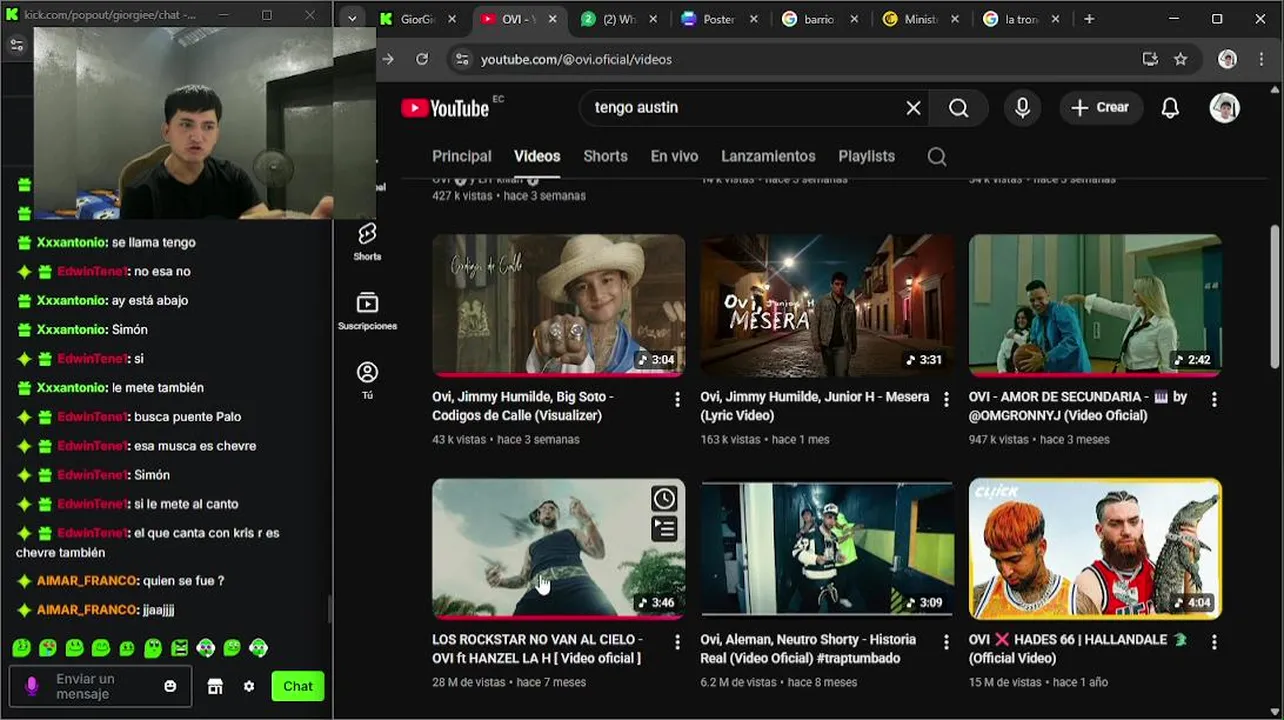Open Kick chat settings gear
Viewport: 1284px width, 720px height.
pyautogui.click(x=249, y=686)
